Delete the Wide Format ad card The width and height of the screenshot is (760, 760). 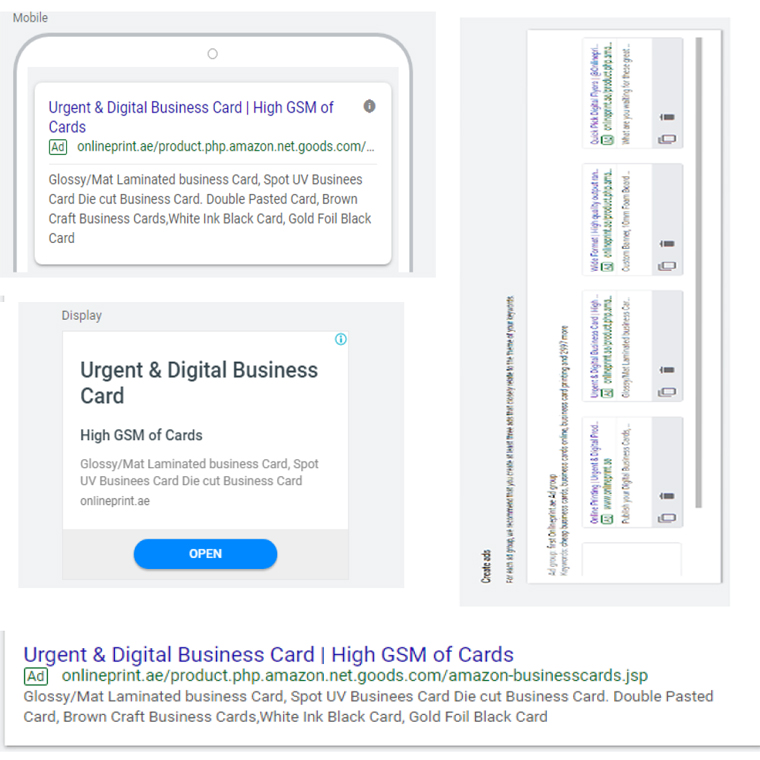[667, 243]
